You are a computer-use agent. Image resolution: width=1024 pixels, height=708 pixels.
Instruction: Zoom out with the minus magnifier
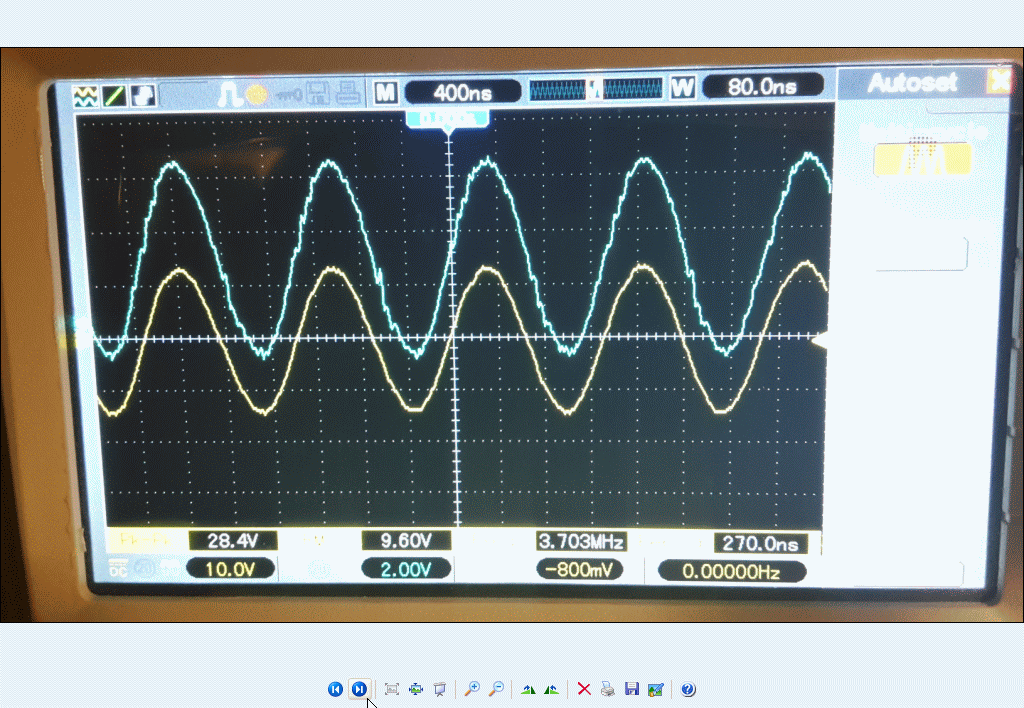coord(495,689)
